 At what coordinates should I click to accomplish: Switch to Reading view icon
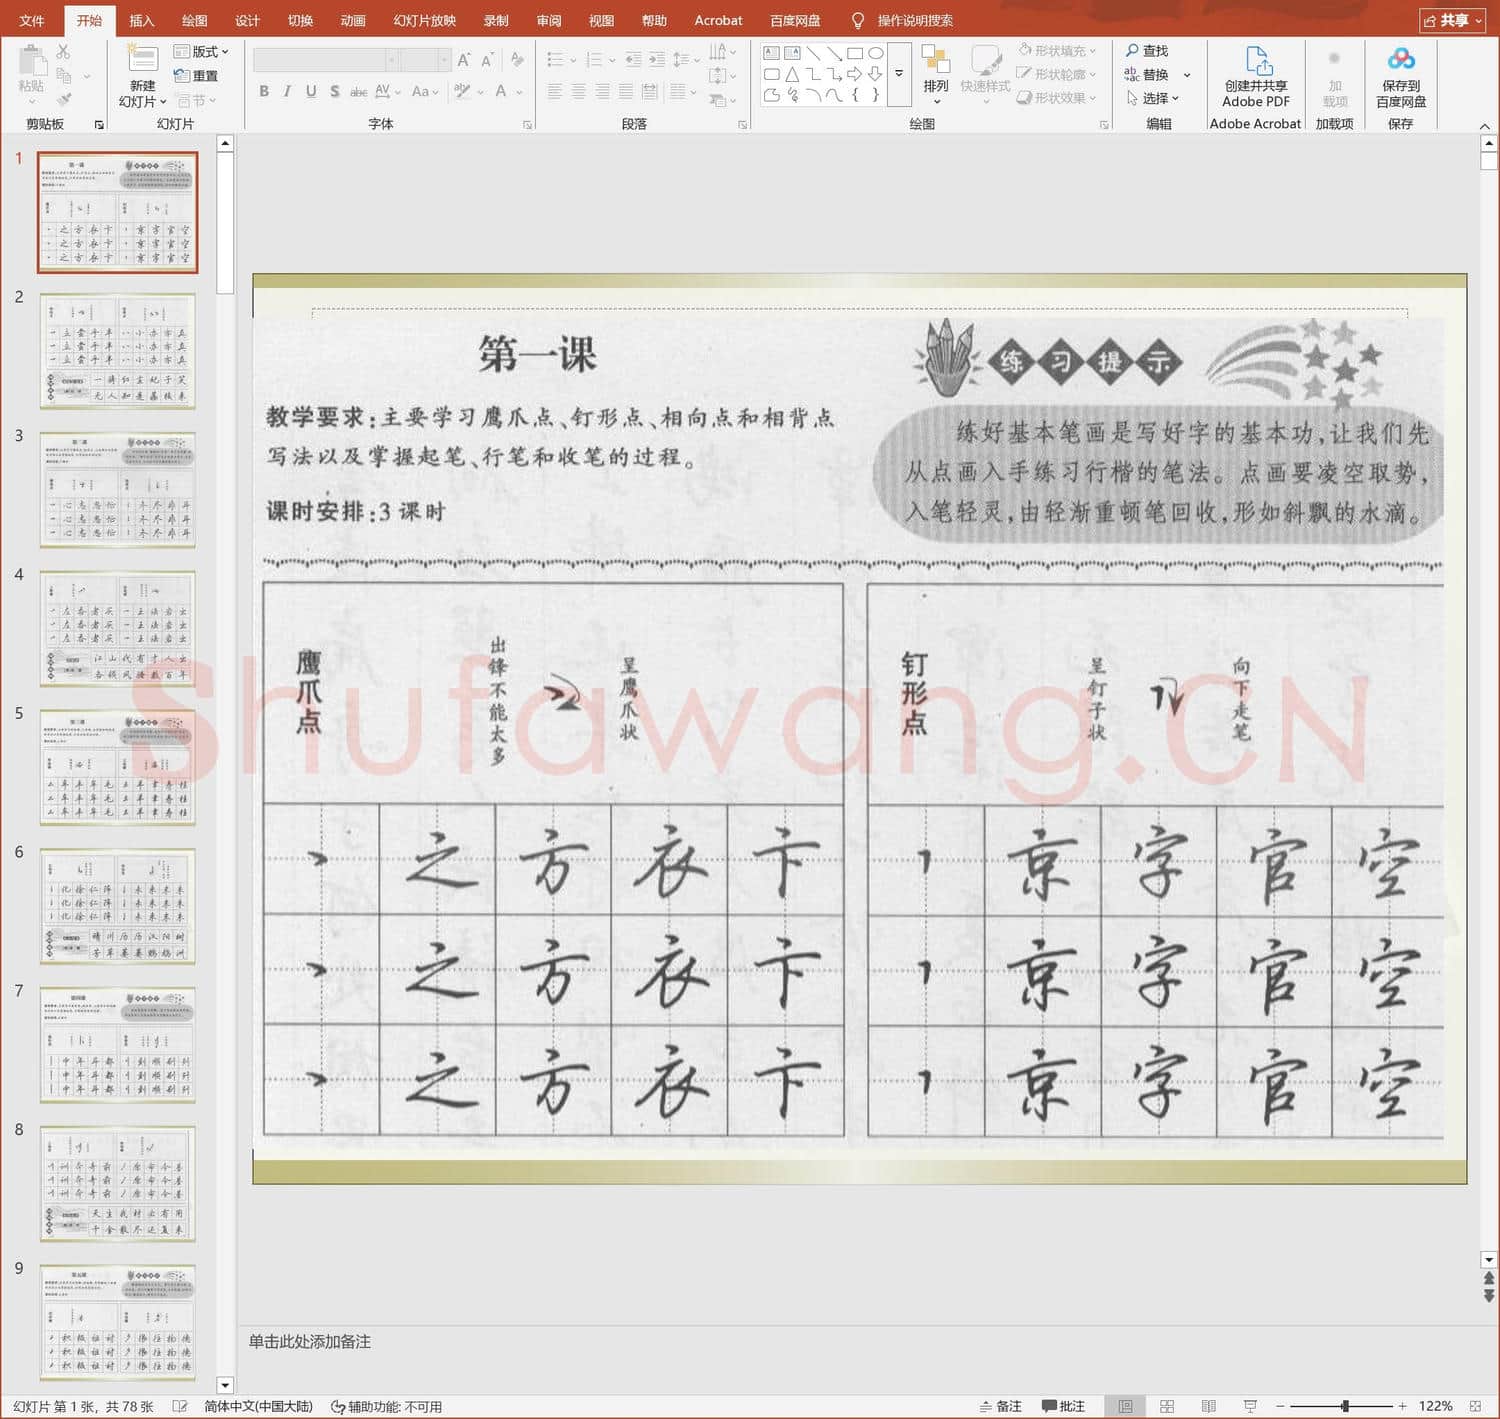(1208, 1406)
